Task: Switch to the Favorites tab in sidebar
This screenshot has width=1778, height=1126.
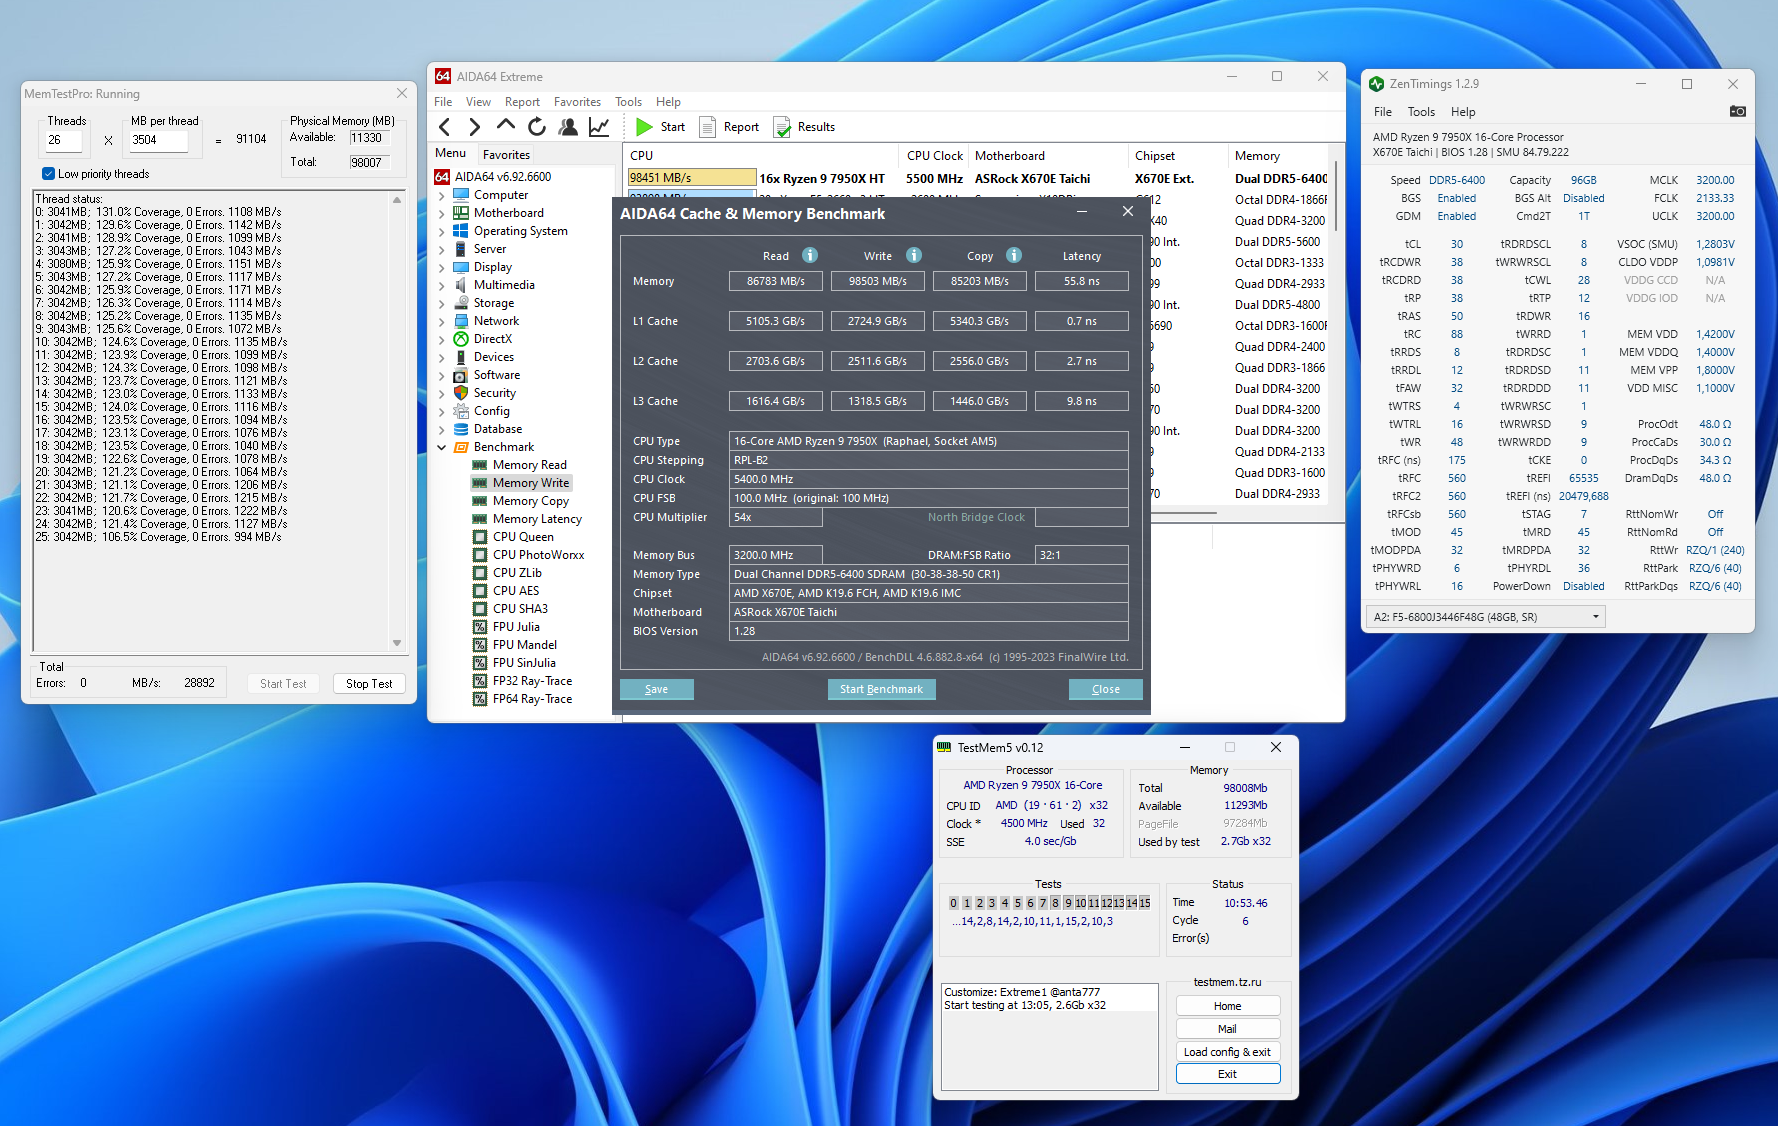Action: point(506,154)
